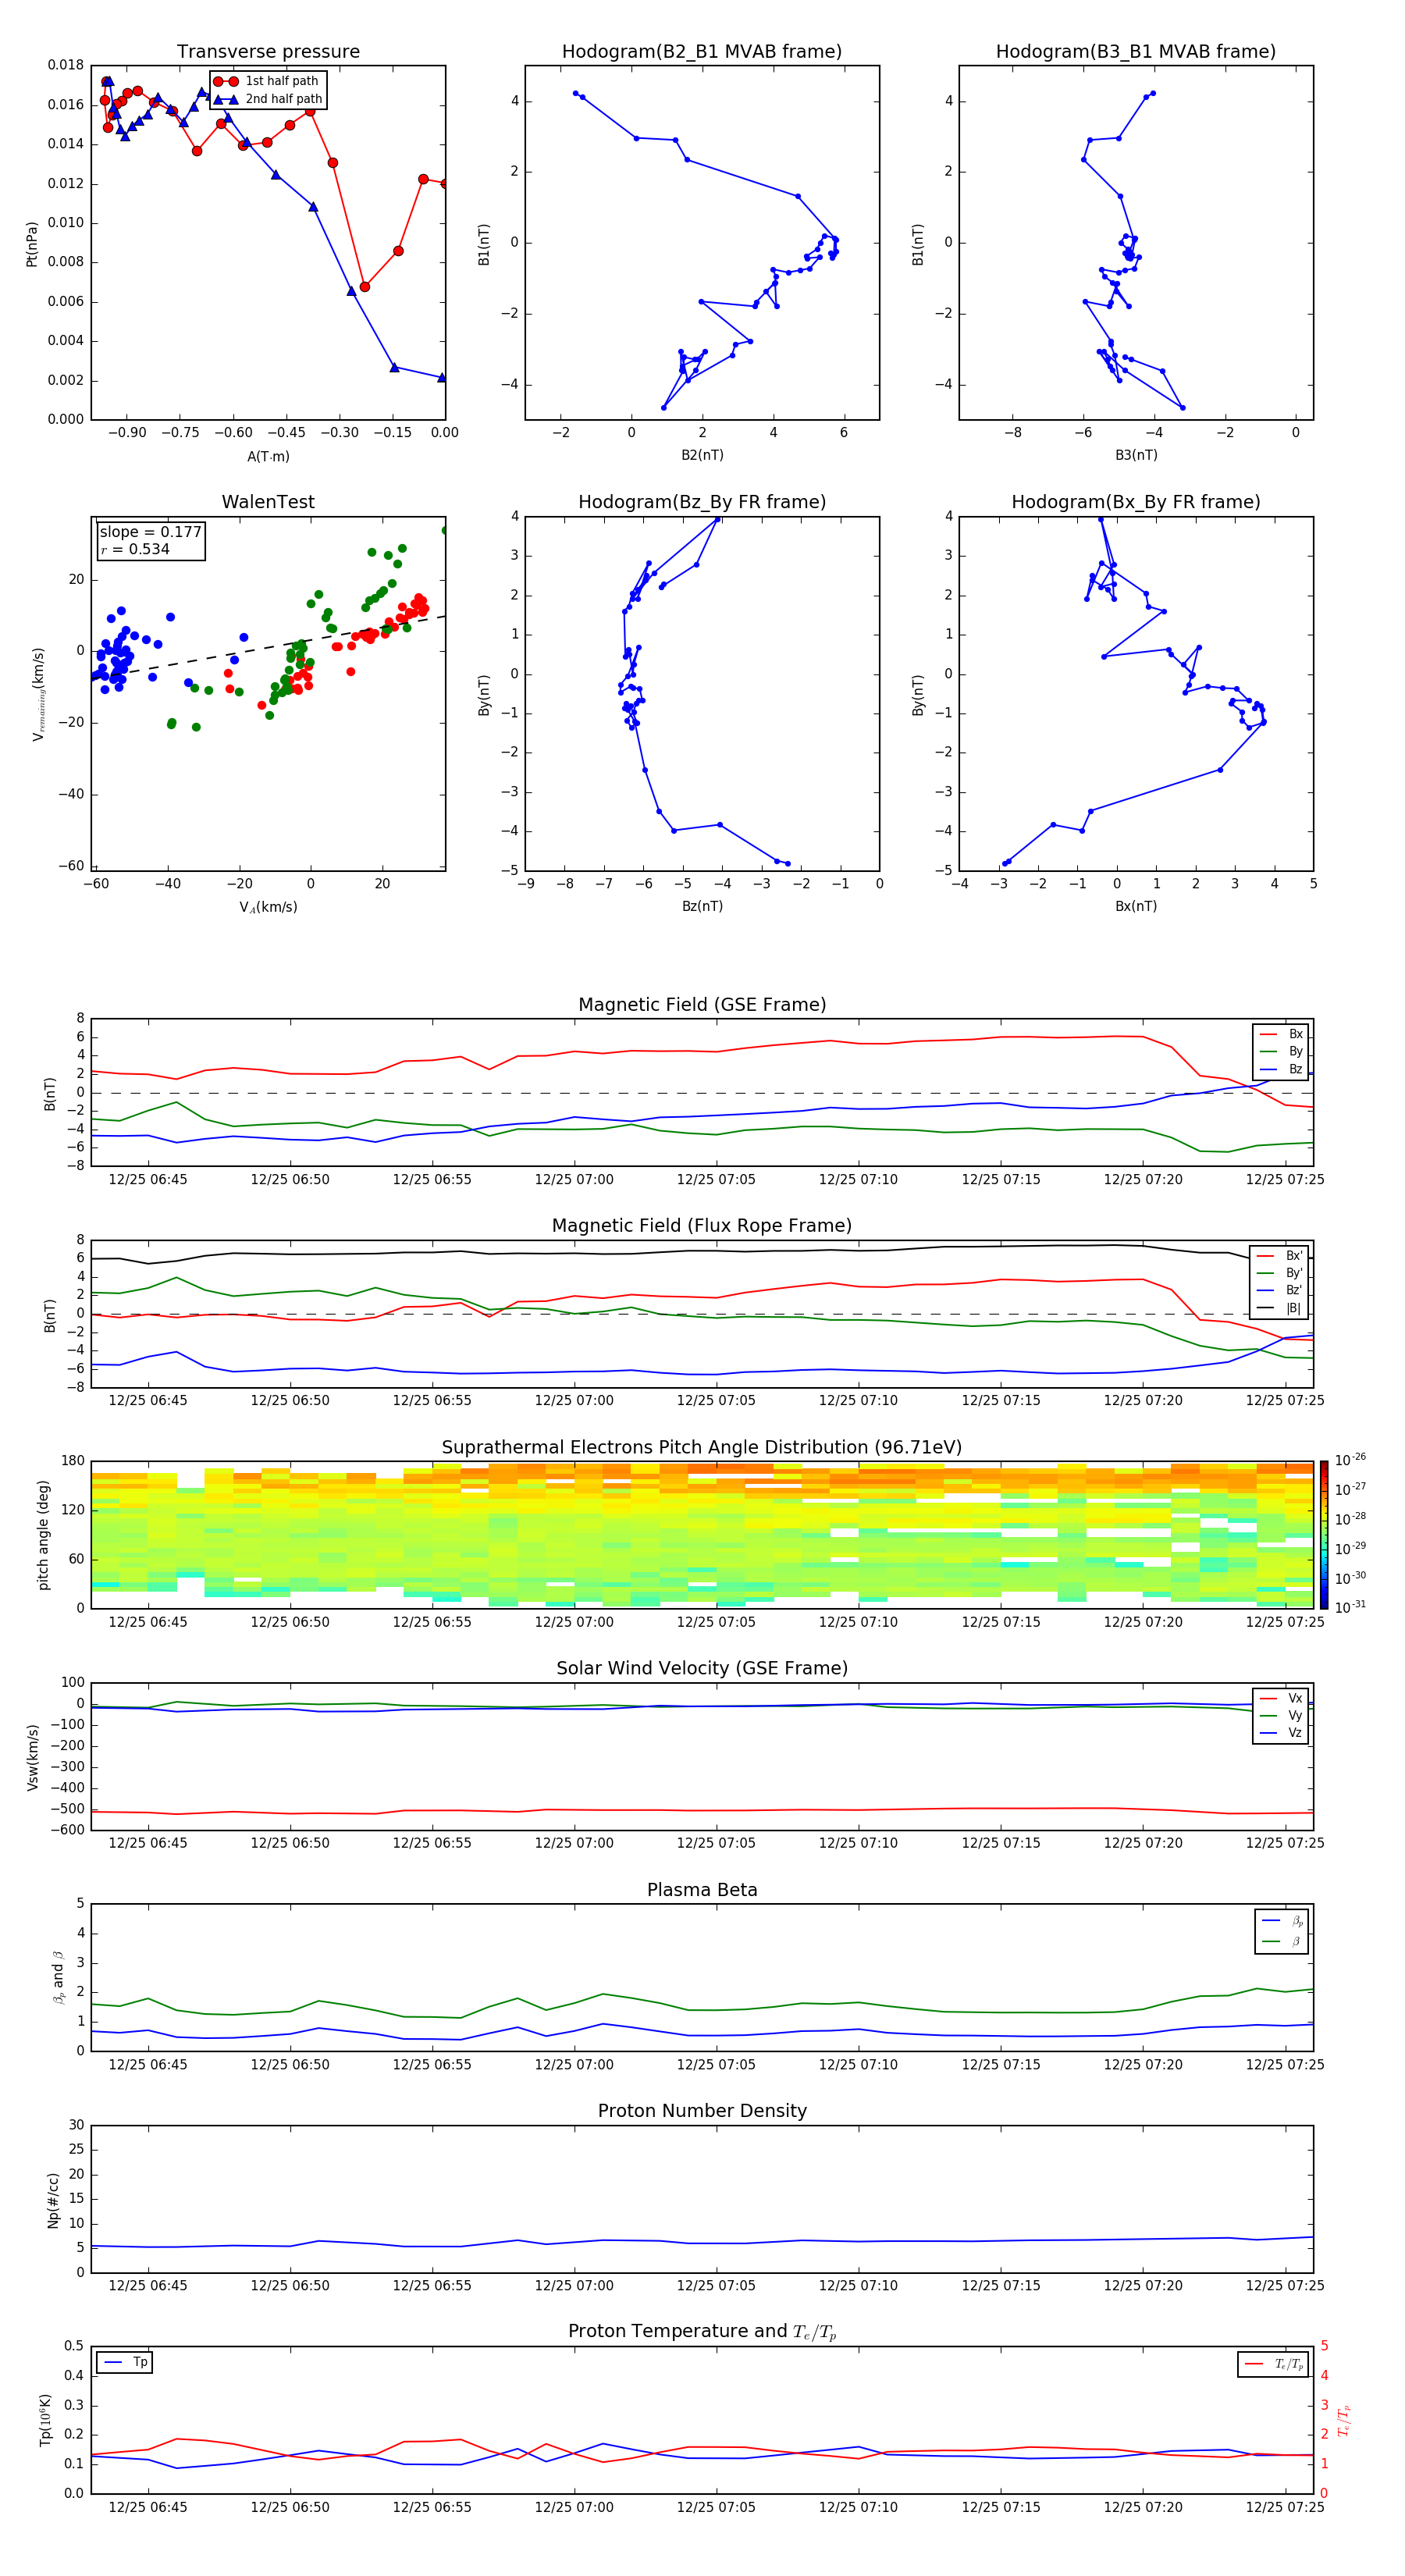Screen dimensions: 1405x2576
Task: Click the β_p legend entry in Plasma Beta
Action: pyautogui.click(x=1282, y=1921)
